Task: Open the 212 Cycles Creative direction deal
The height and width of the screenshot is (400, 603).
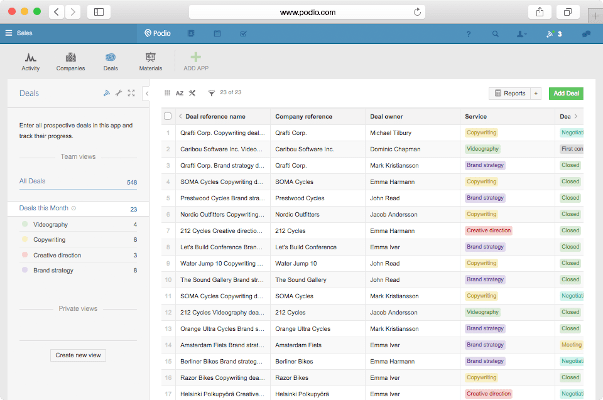Action: [x=222, y=231]
